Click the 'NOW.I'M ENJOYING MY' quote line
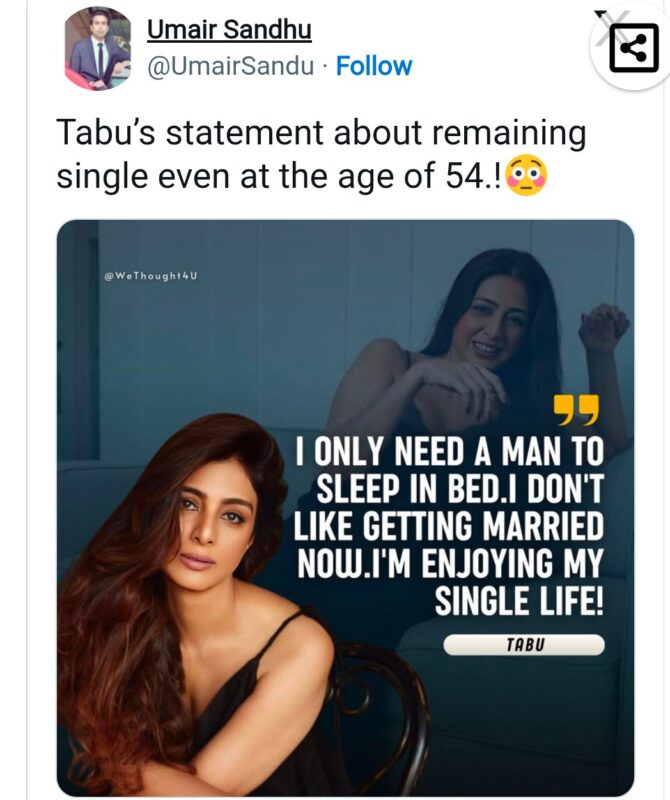This screenshot has height=800, width=670. pos(450,564)
